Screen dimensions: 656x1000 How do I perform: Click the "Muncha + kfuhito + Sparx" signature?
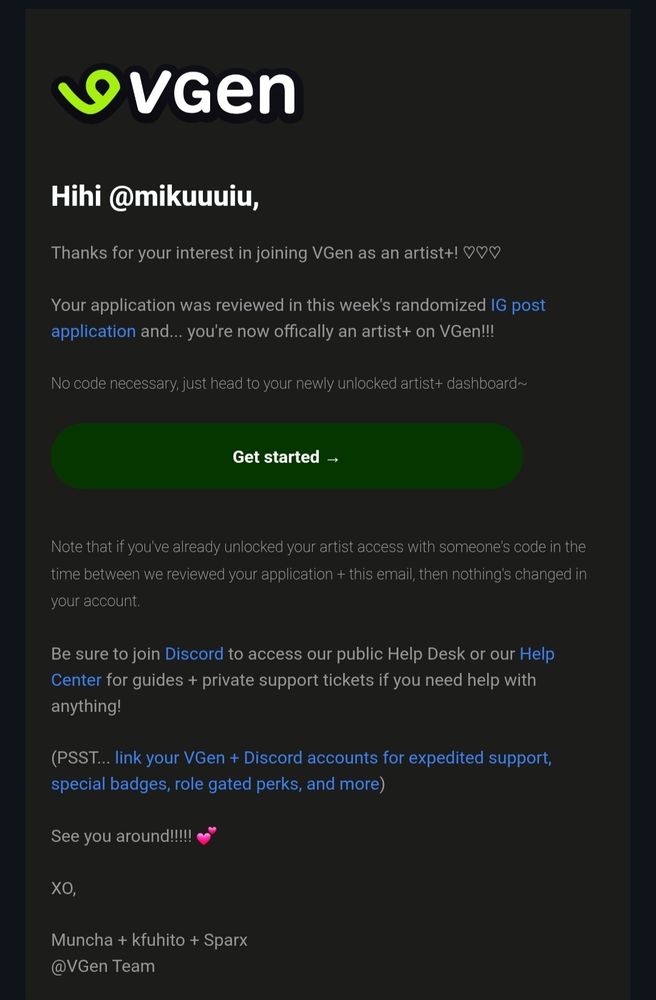149,940
